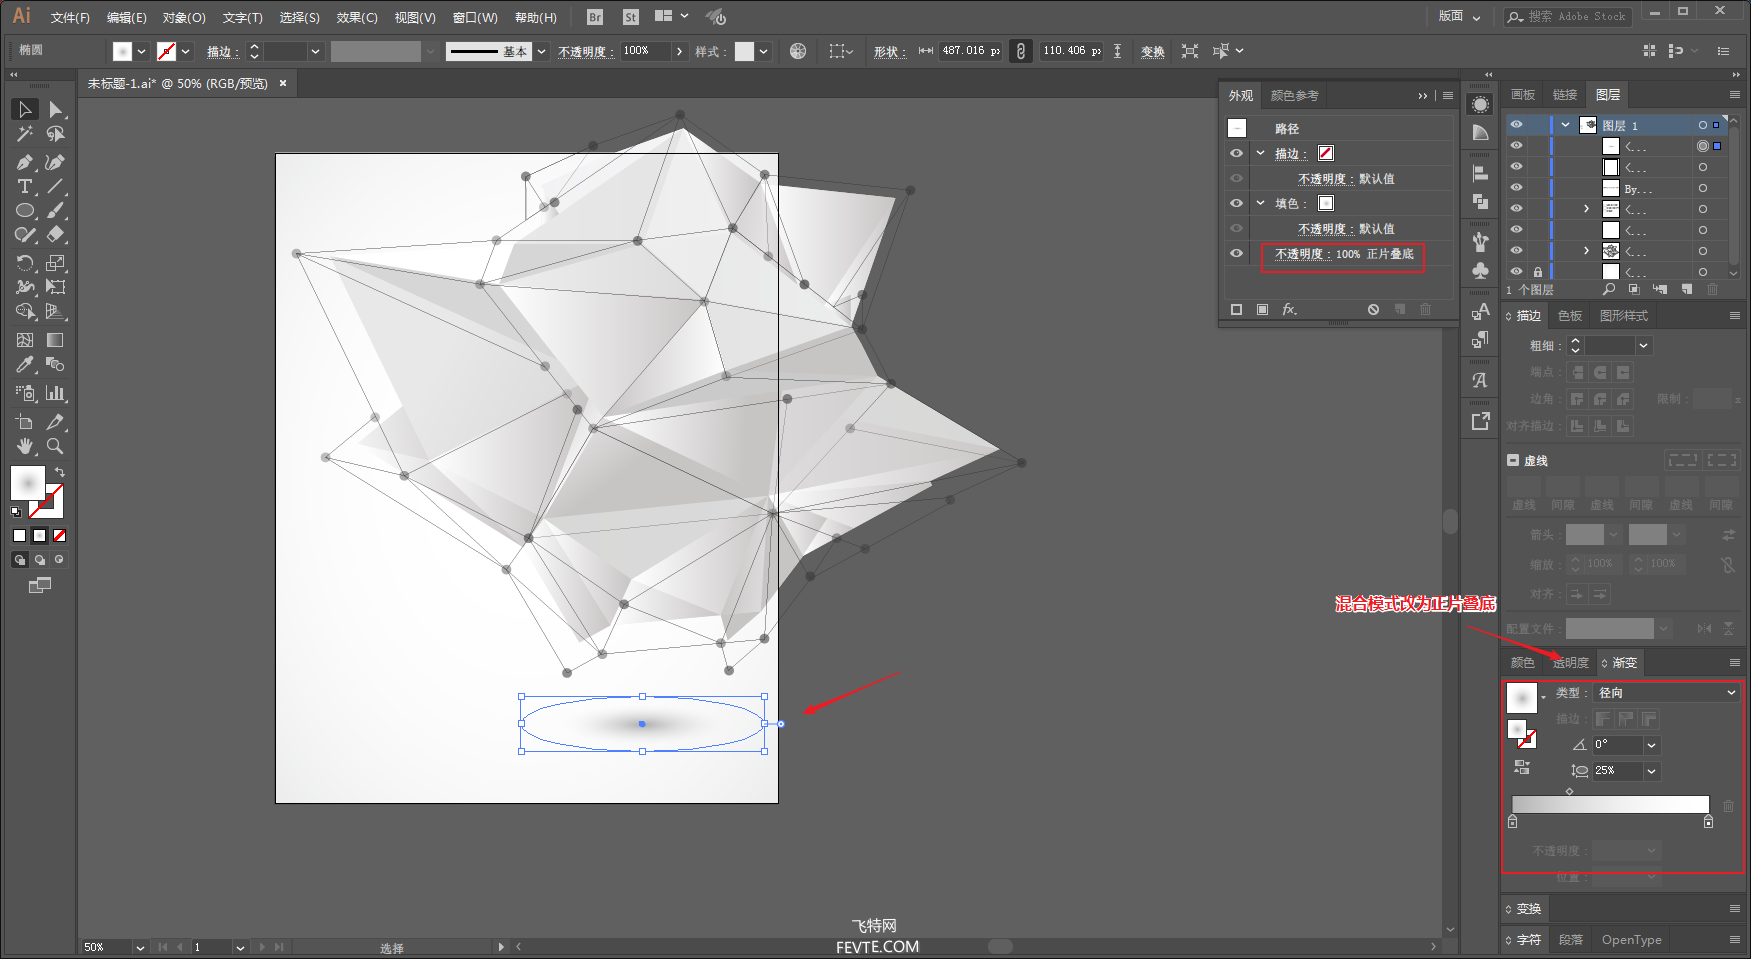1751x959 pixels.
Task: Select the Rotate tool
Action: pos(25,263)
